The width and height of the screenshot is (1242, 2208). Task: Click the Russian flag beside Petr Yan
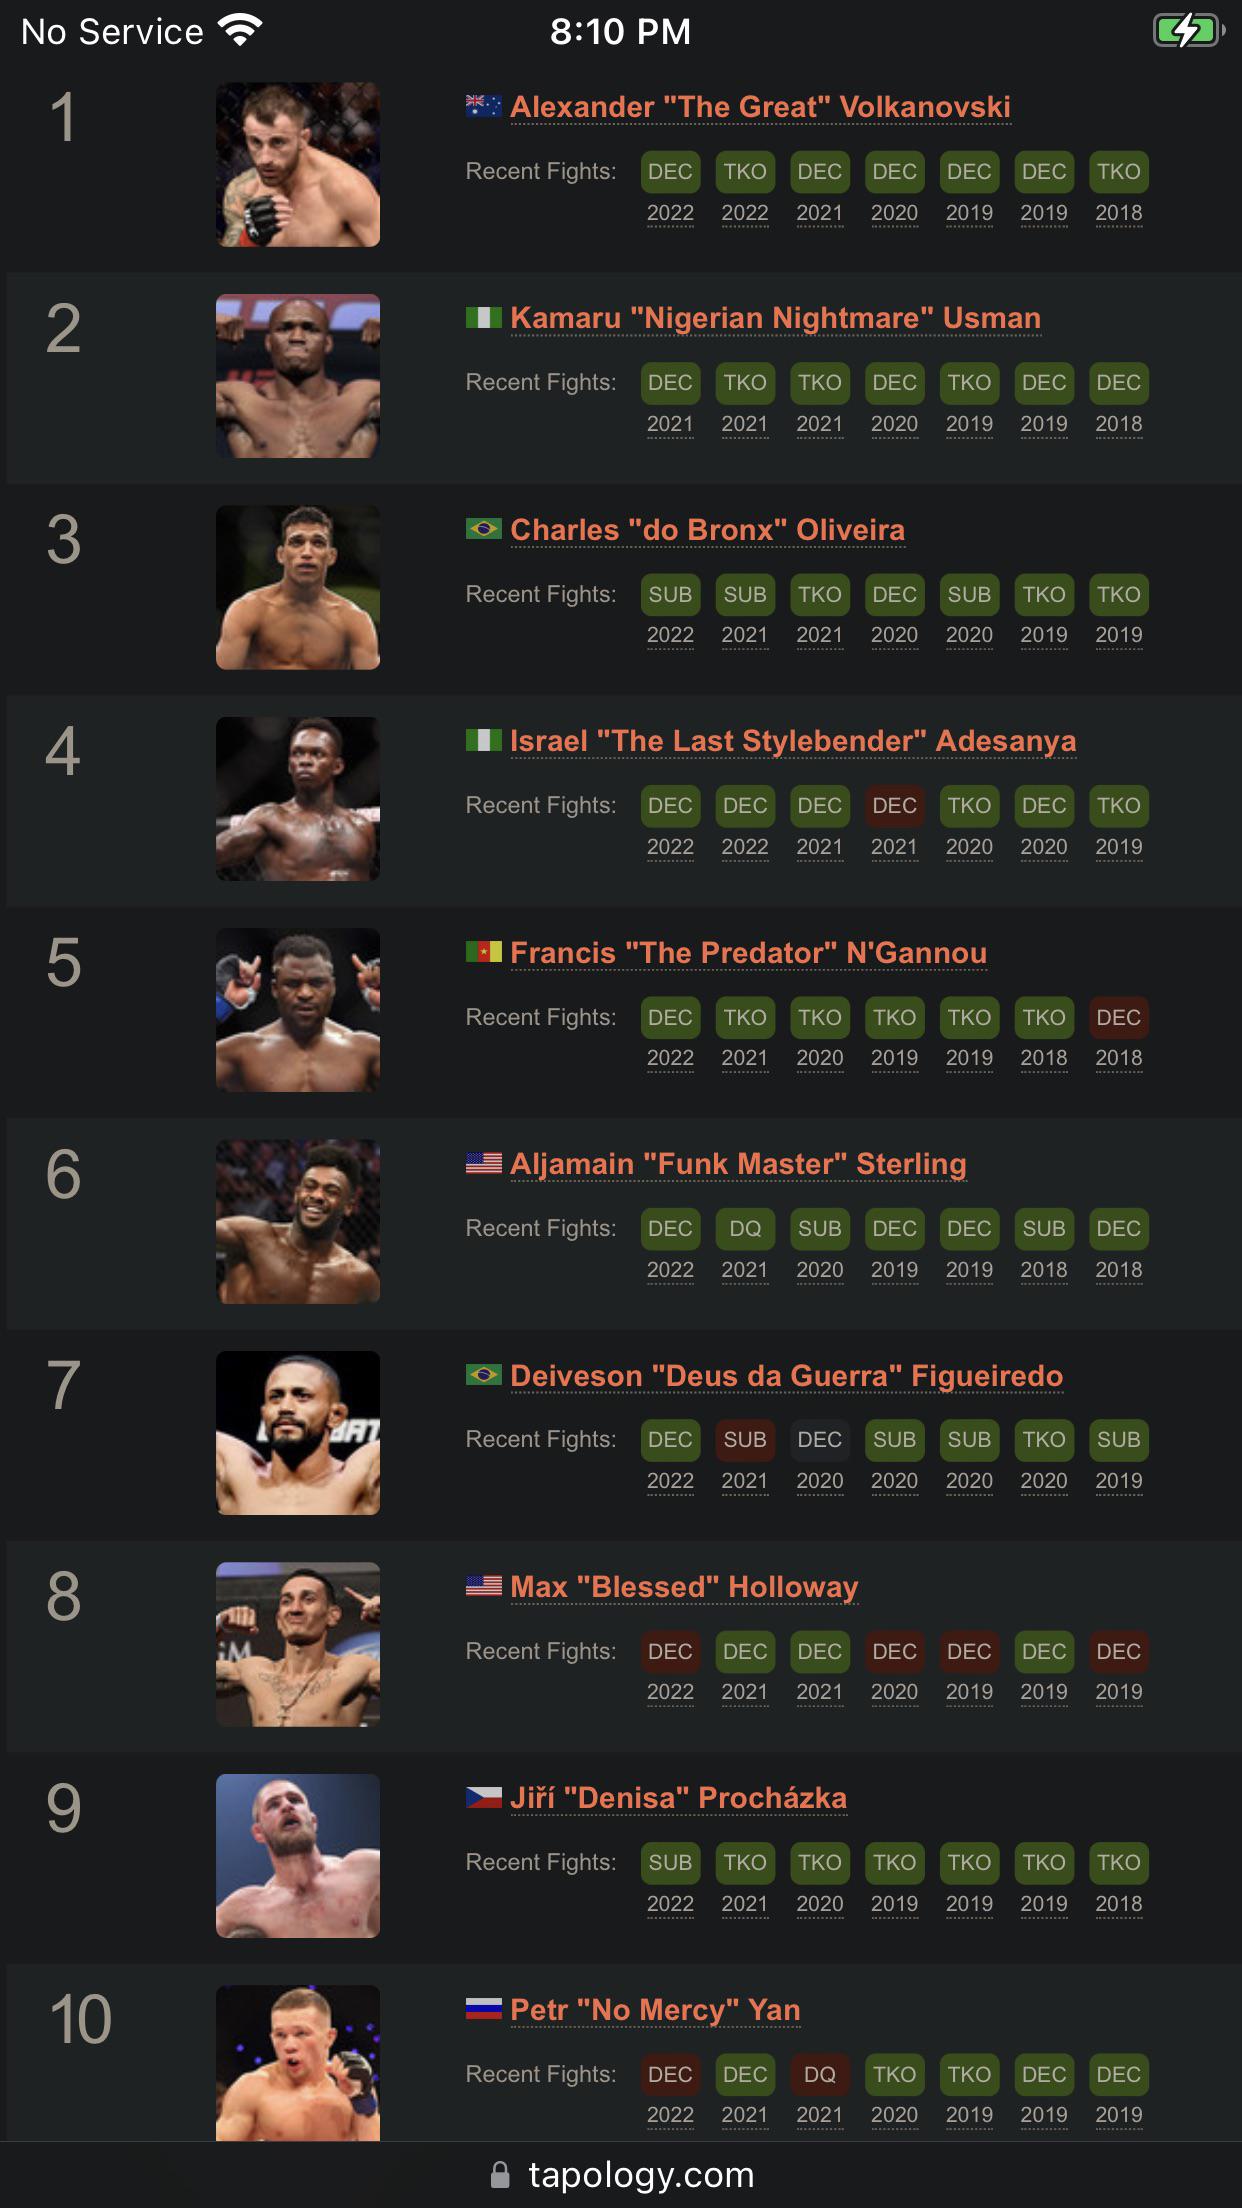point(482,2010)
